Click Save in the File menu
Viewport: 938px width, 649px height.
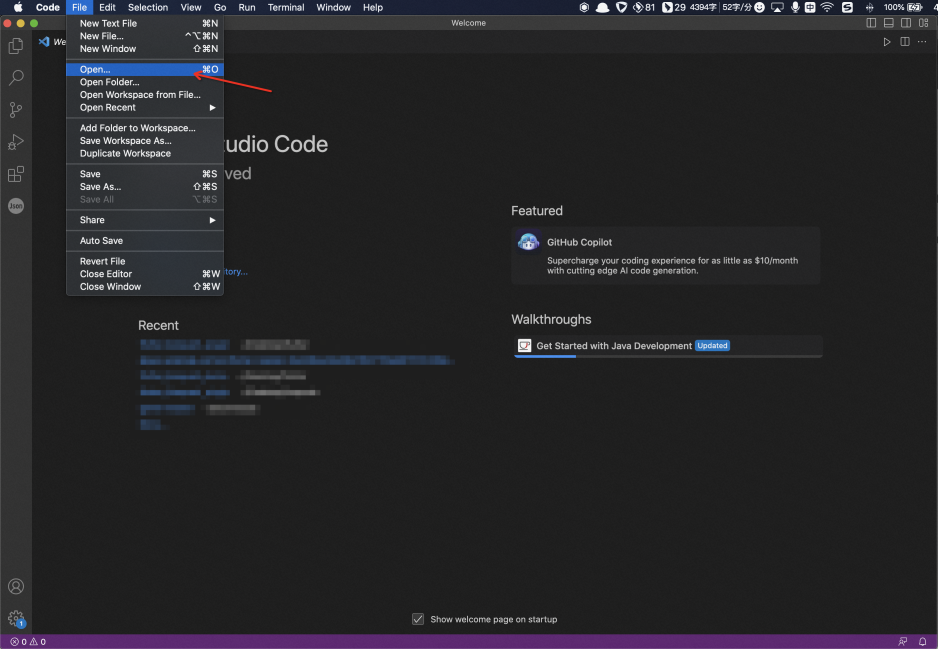pyautogui.click(x=145, y=174)
